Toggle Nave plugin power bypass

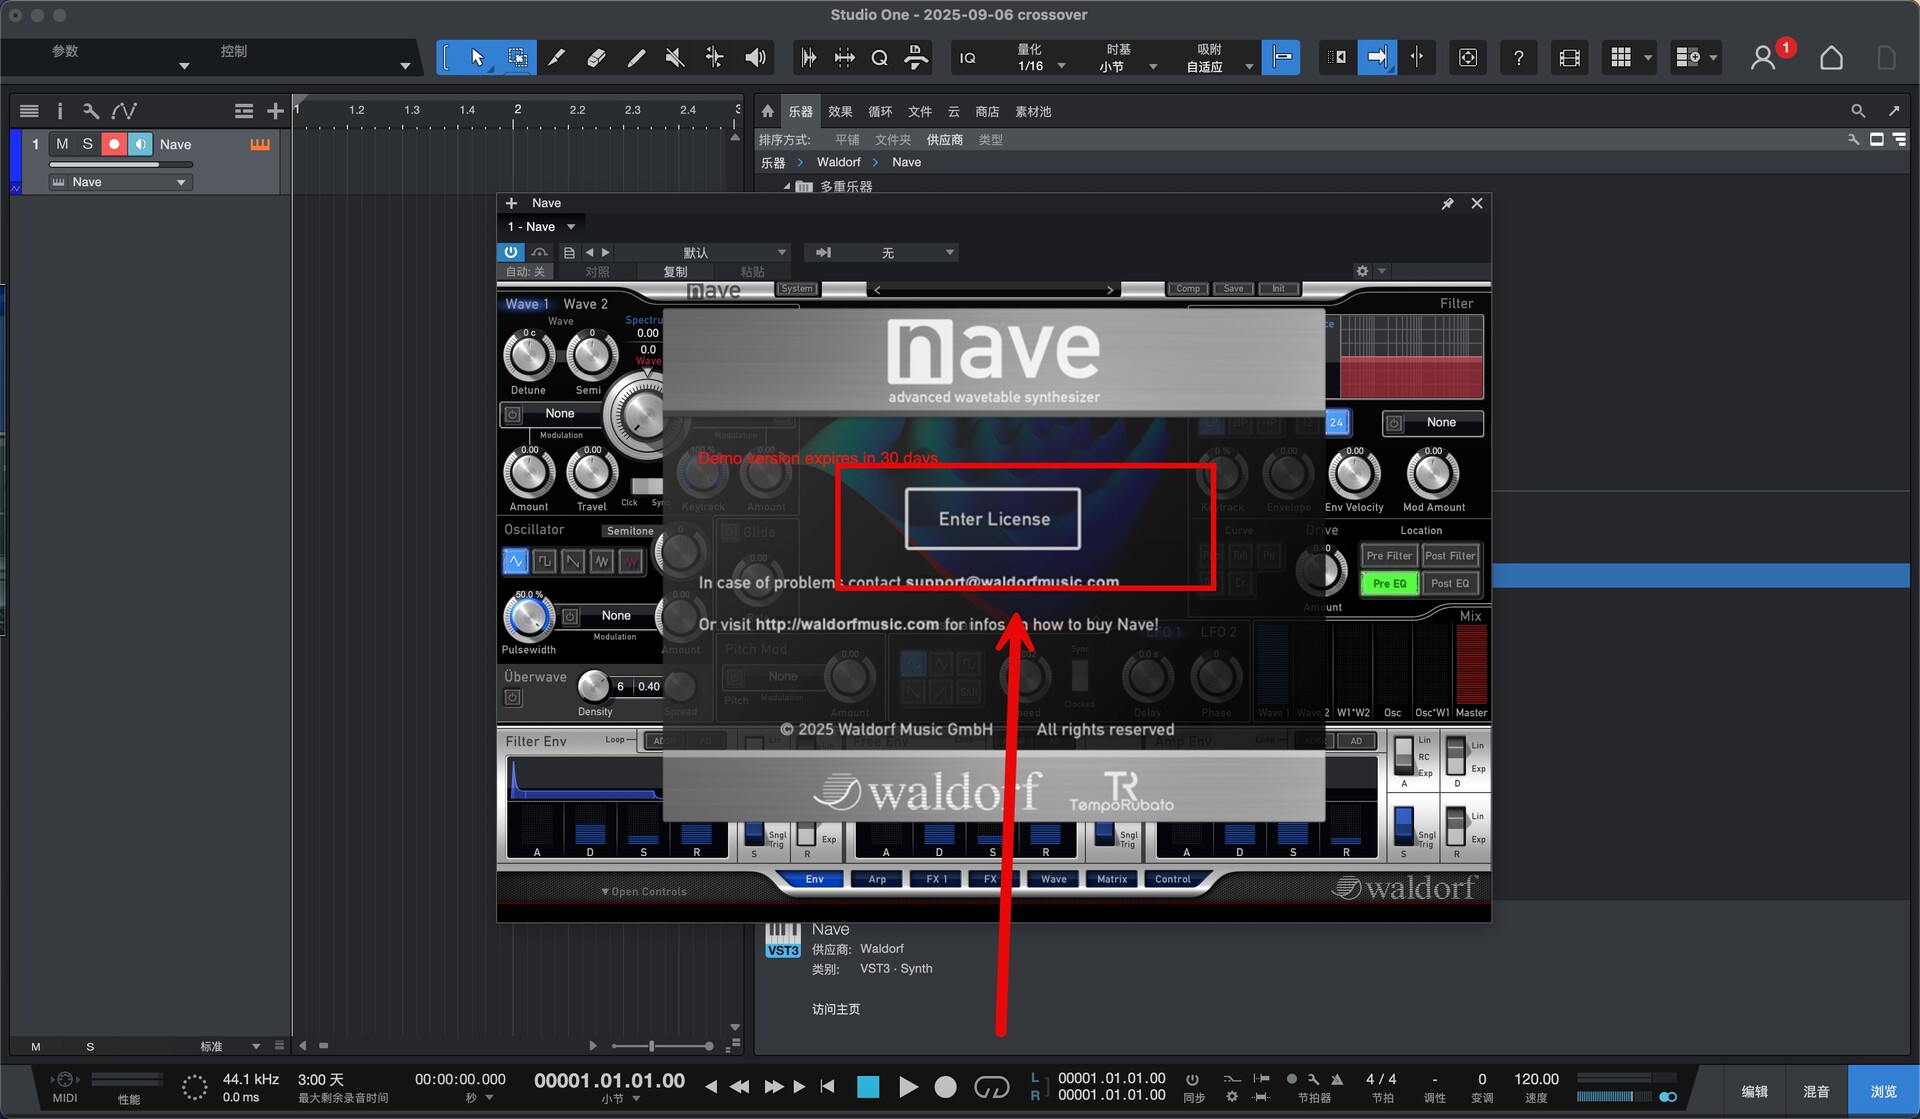510,252
